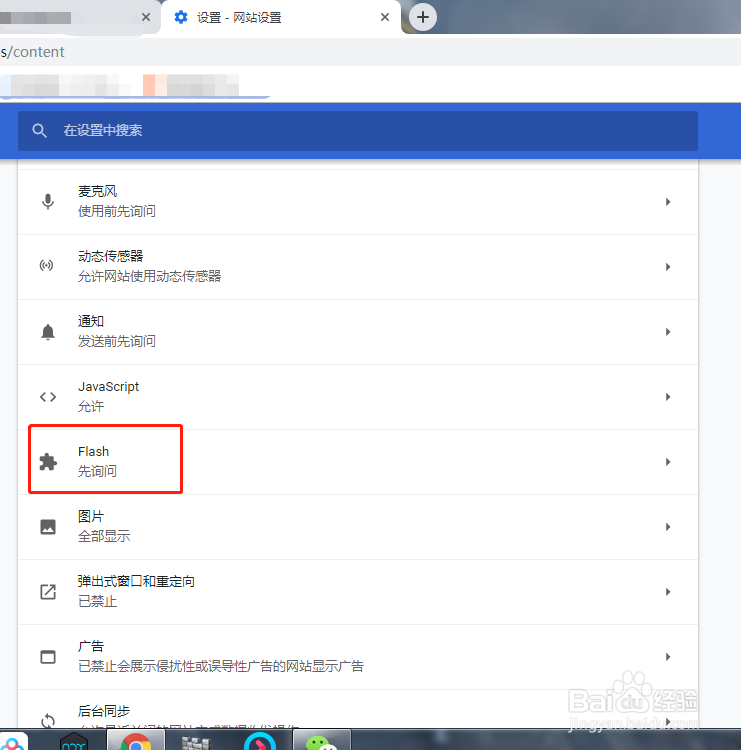Open the brick wall icon app in taskbar
Image resolution: width=741 pixels, height=750 pixels.
click(x=196, y=741)
